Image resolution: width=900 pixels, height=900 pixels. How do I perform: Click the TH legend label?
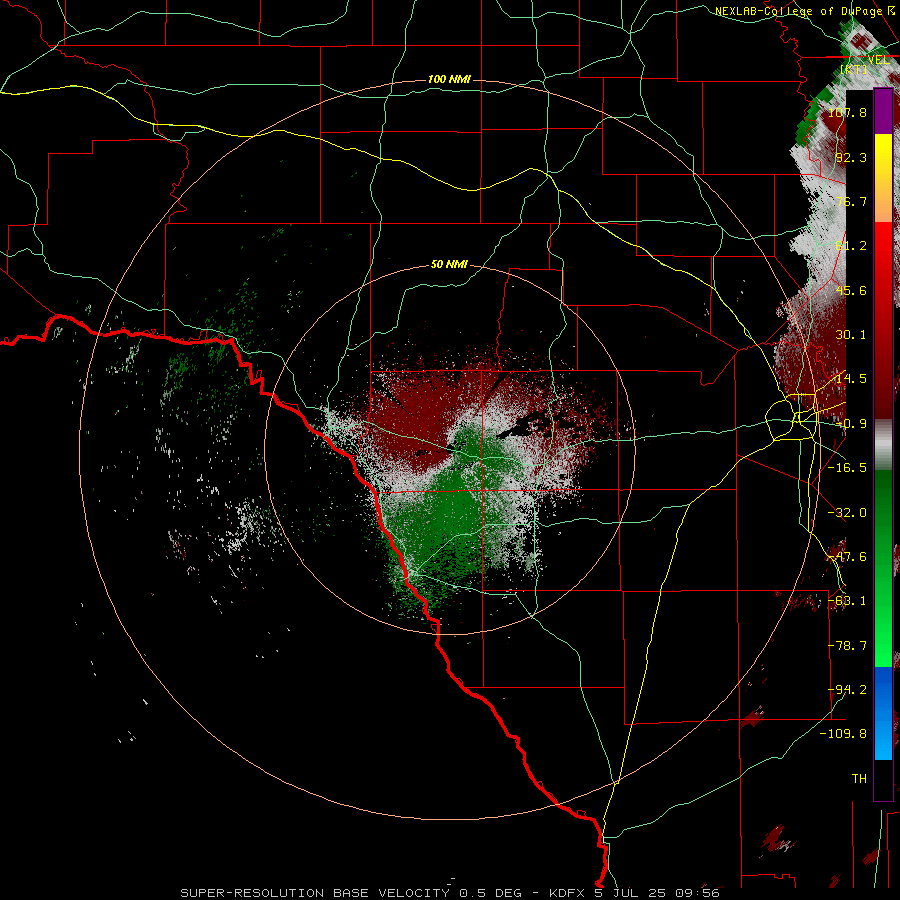(x=859, y=779)
